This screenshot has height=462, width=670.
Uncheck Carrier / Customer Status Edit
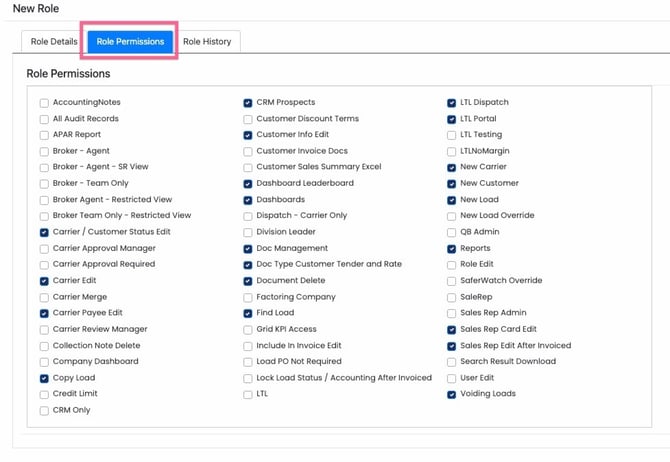pyautogui.click(x=44, y=232)
